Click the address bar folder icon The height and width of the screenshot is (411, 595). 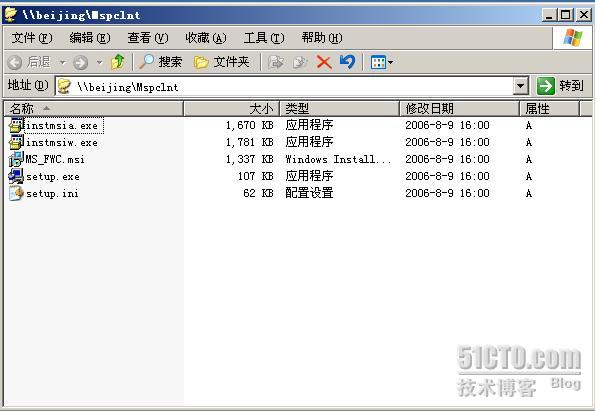point(65,87)
